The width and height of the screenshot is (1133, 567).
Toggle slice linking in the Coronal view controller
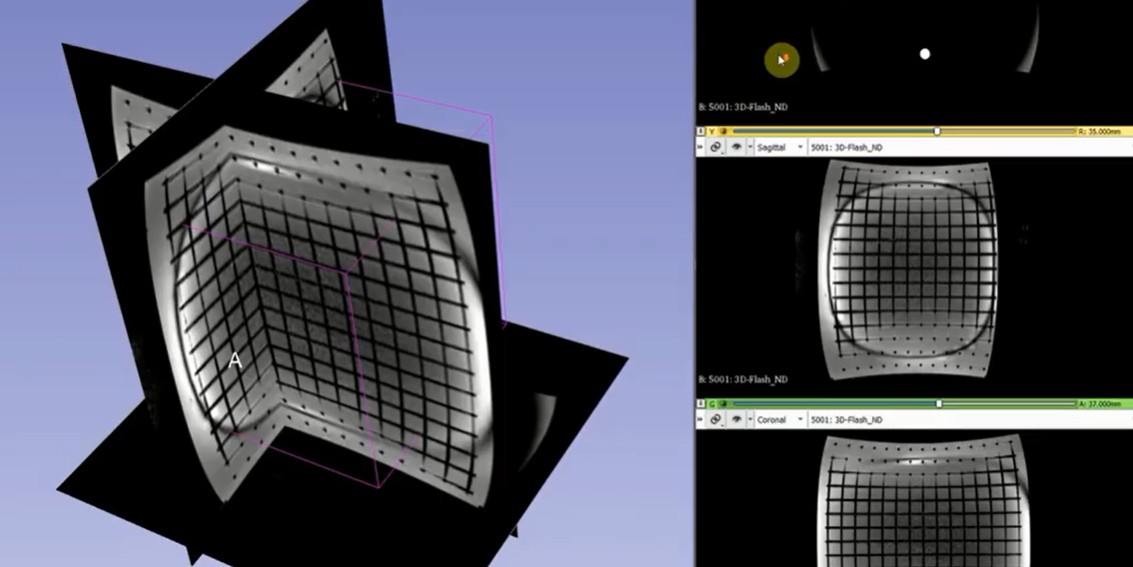[x=717, y=420]
